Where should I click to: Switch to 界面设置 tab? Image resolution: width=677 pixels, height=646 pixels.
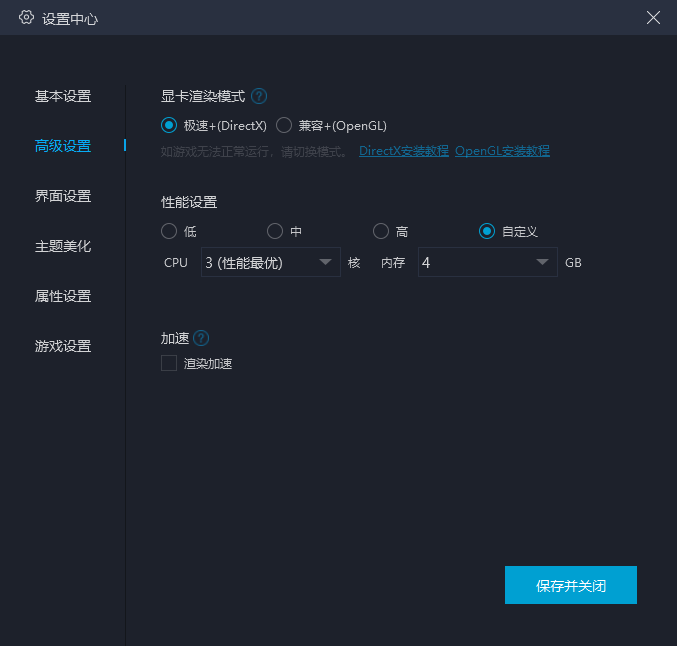pyautogui.click(x=63, y=196)
